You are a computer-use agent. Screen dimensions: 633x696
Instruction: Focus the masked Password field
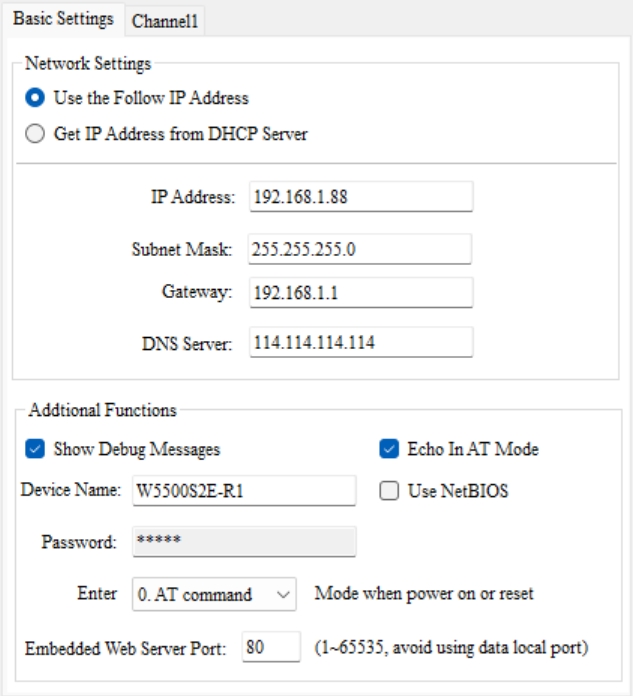243,542
